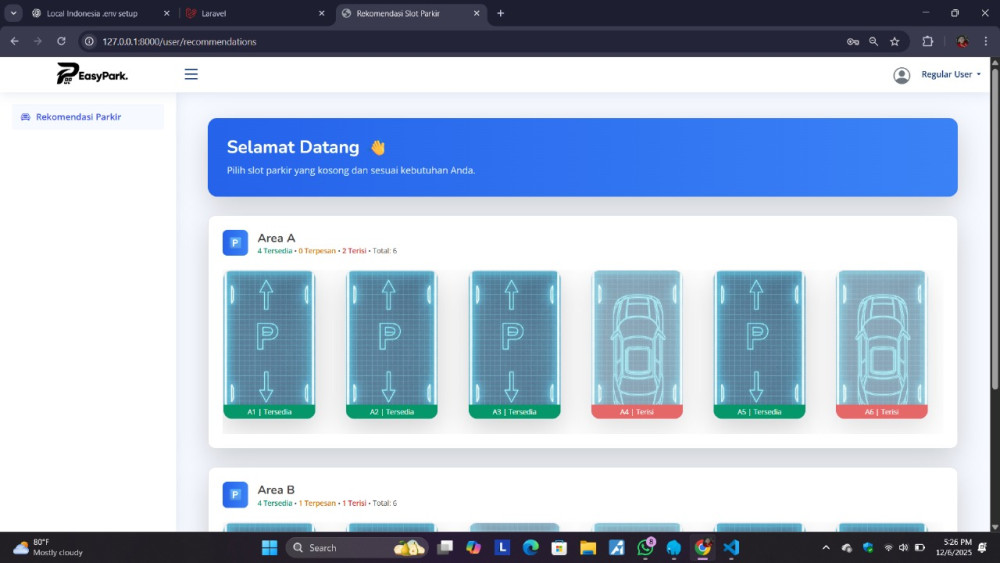Click occupied slot A6 Terisi
This screenshot has height=563, width=1000.
(881, 343)
